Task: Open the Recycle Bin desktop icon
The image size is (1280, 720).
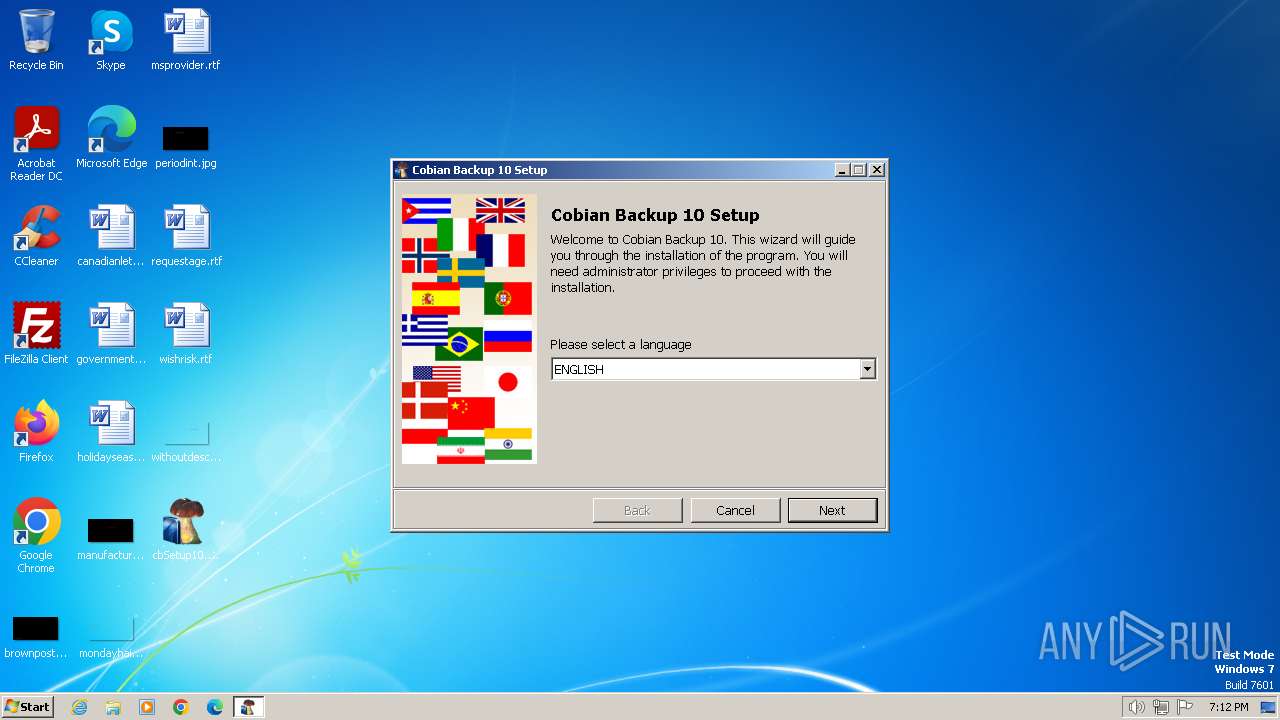Action: pyautogui.click(x=36, y=41)
